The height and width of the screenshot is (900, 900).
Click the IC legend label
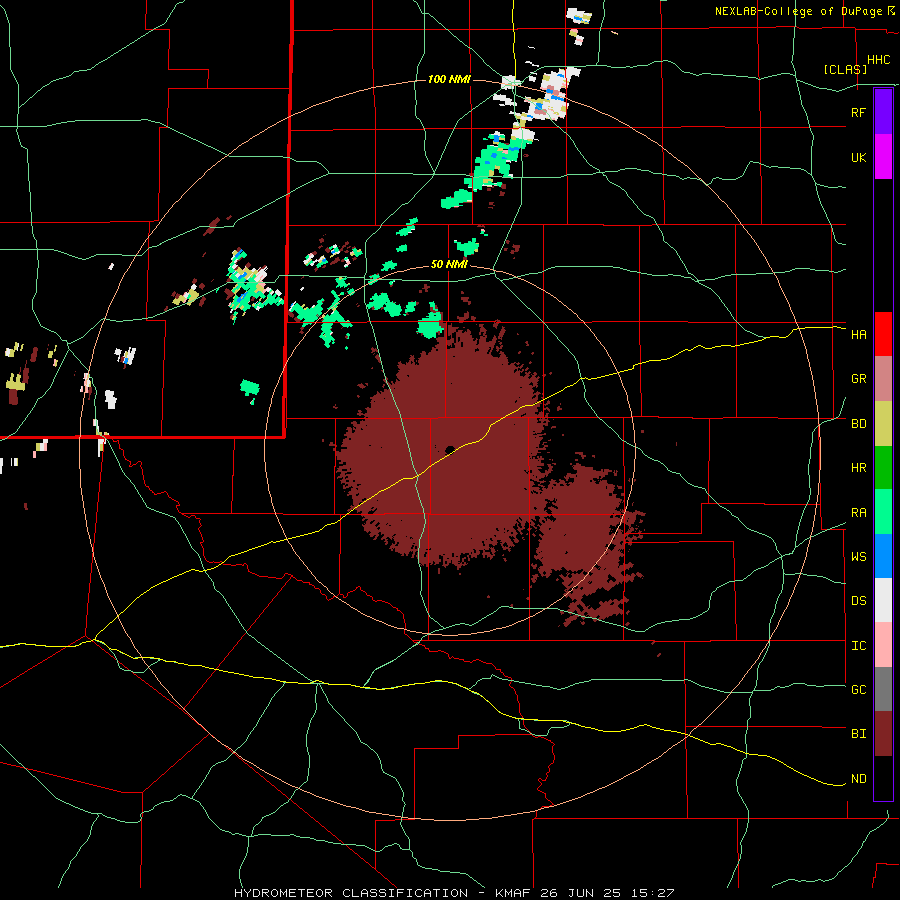pyautogui.click(x=858, y=646)
